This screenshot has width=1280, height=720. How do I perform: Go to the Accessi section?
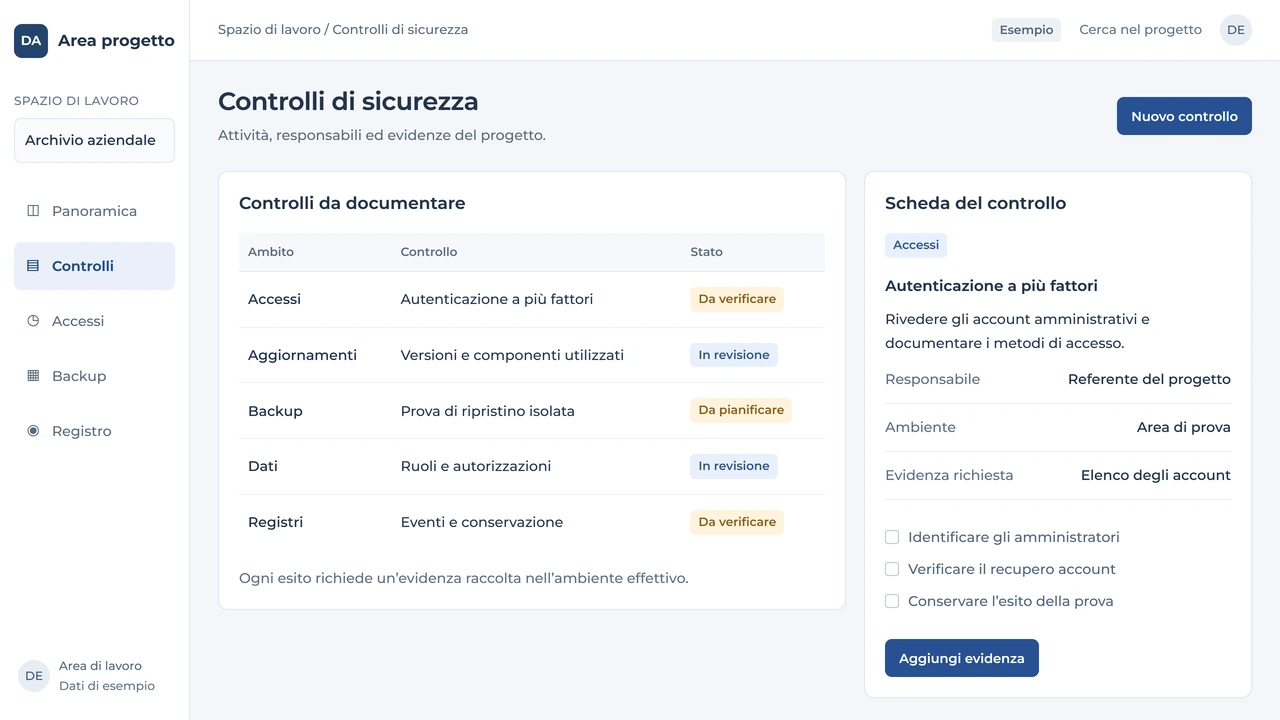94,321
